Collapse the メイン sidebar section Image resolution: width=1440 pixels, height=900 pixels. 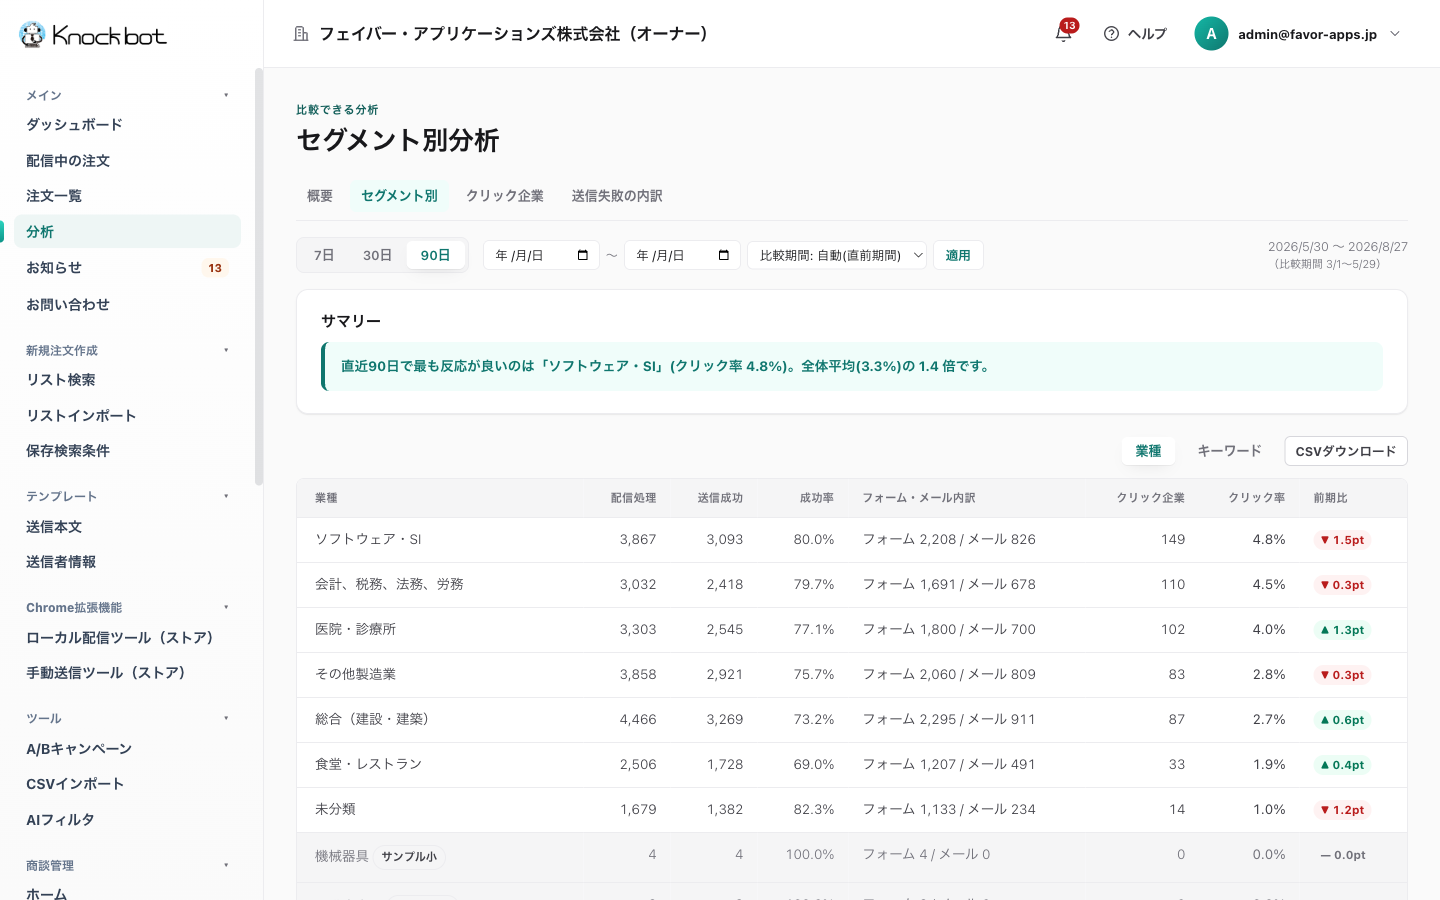[x=226, y=95]
